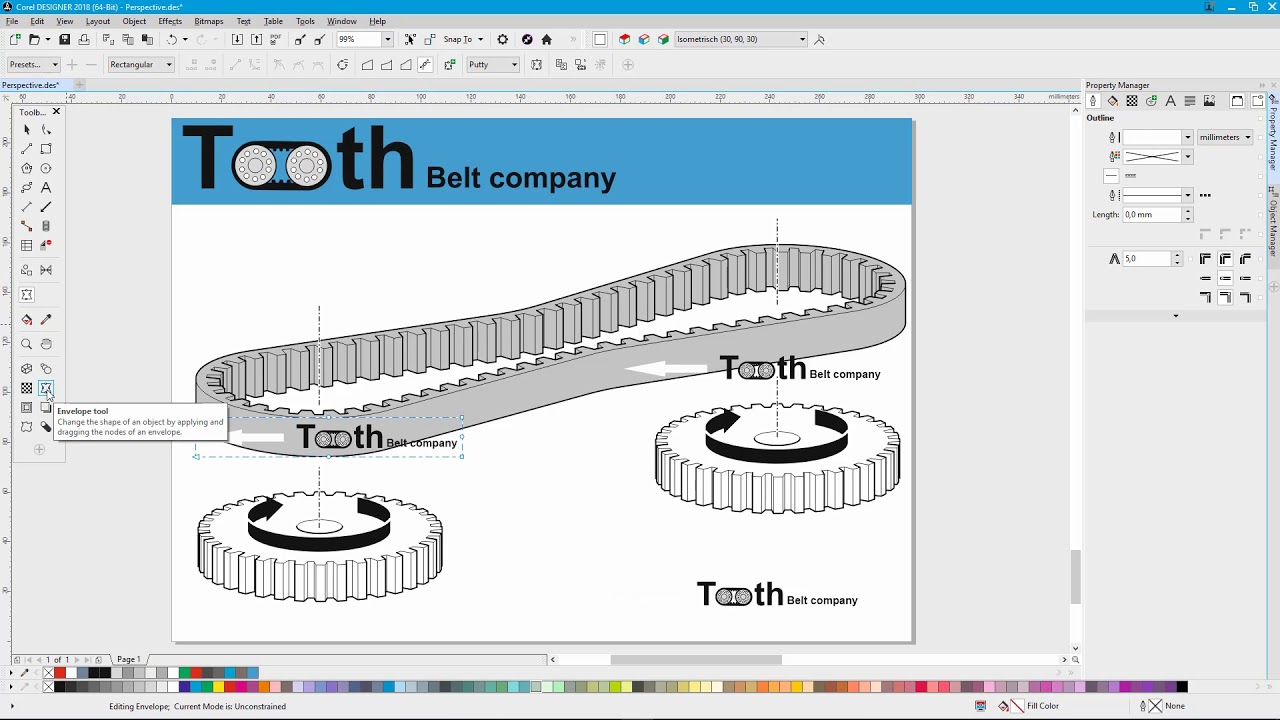Open the Effects menu
The height and width of the screenshot is (720, 1280).
170,21
